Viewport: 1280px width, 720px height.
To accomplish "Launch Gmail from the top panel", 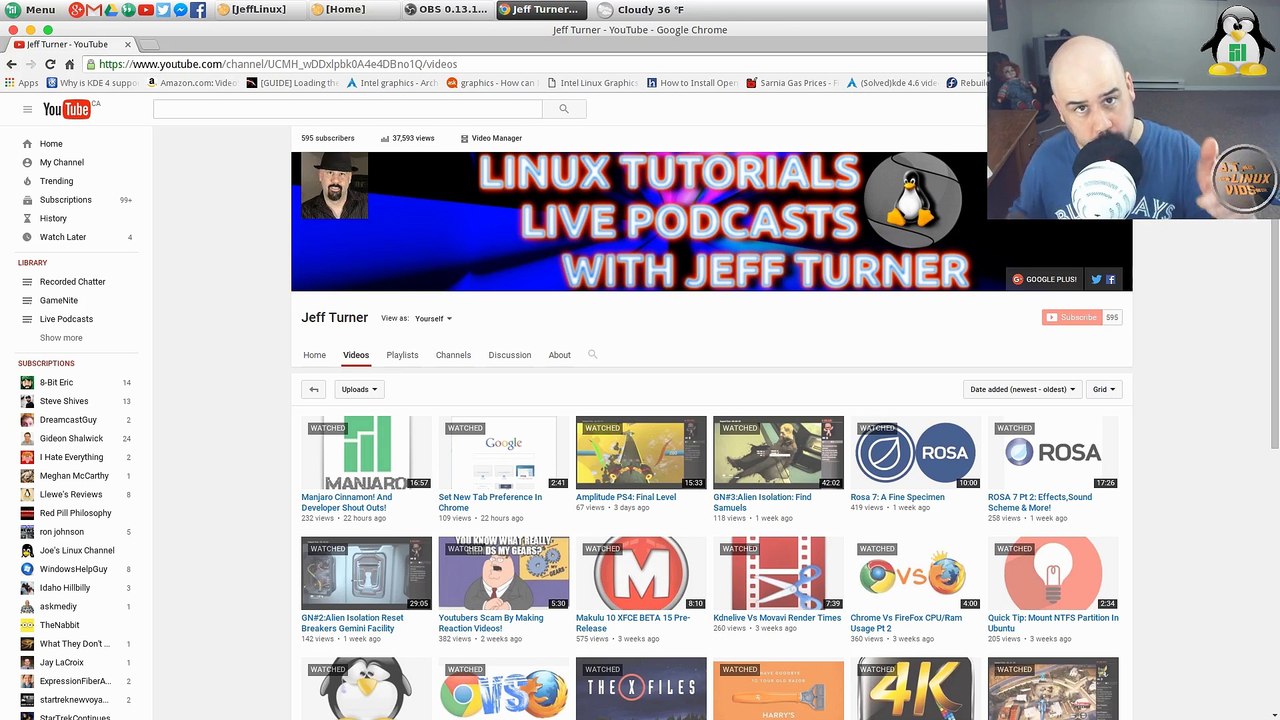I will 93,10.
